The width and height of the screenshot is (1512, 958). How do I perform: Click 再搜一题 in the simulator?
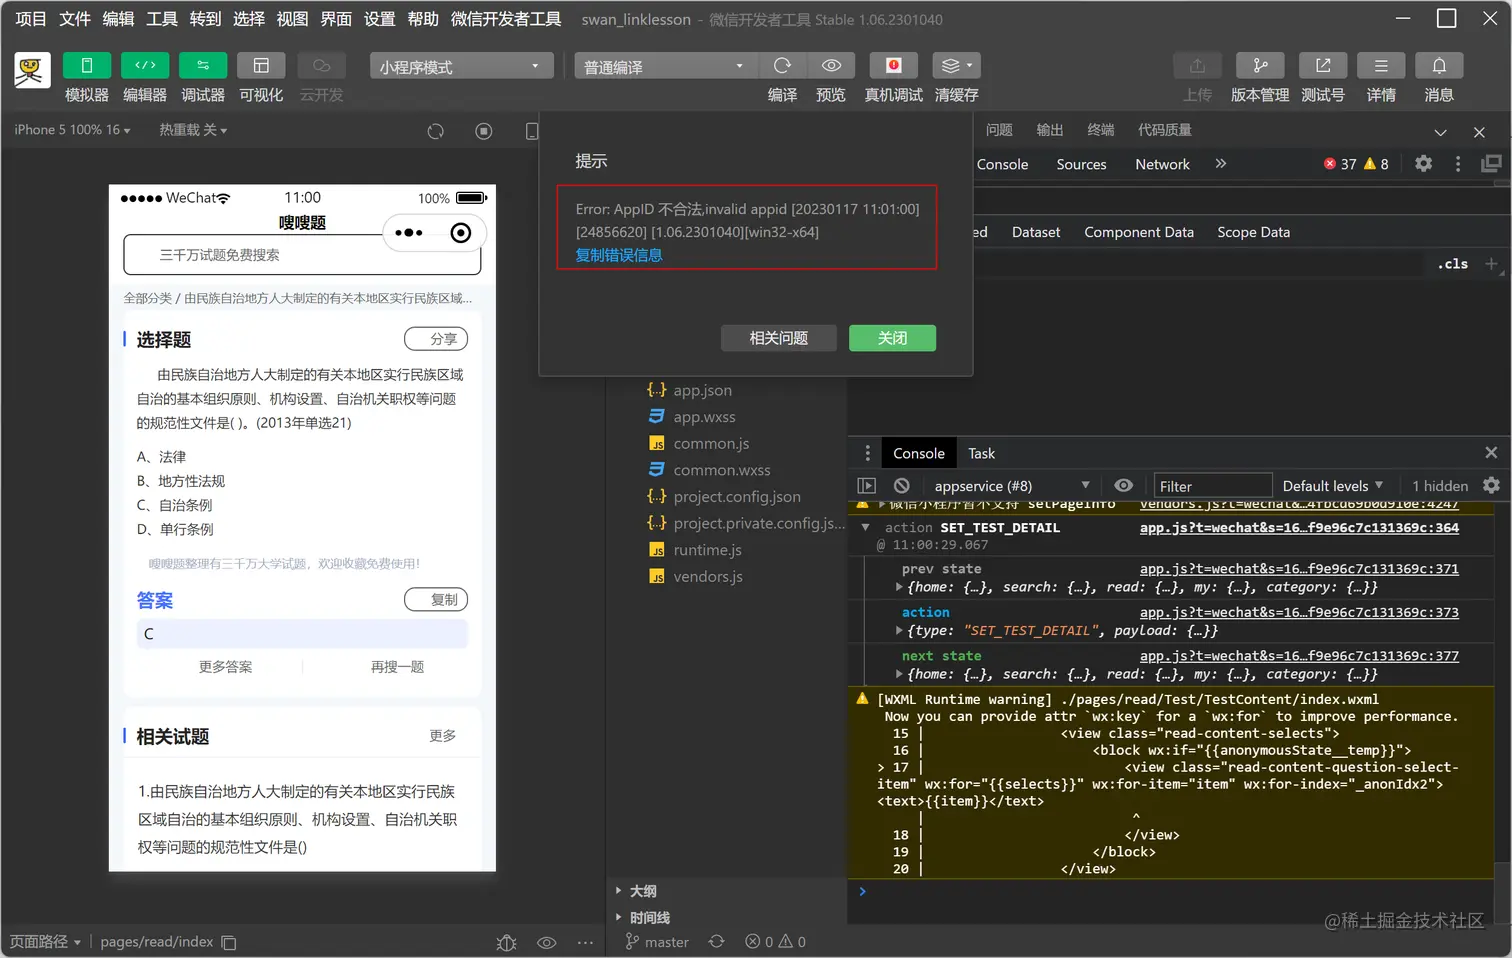397,667
